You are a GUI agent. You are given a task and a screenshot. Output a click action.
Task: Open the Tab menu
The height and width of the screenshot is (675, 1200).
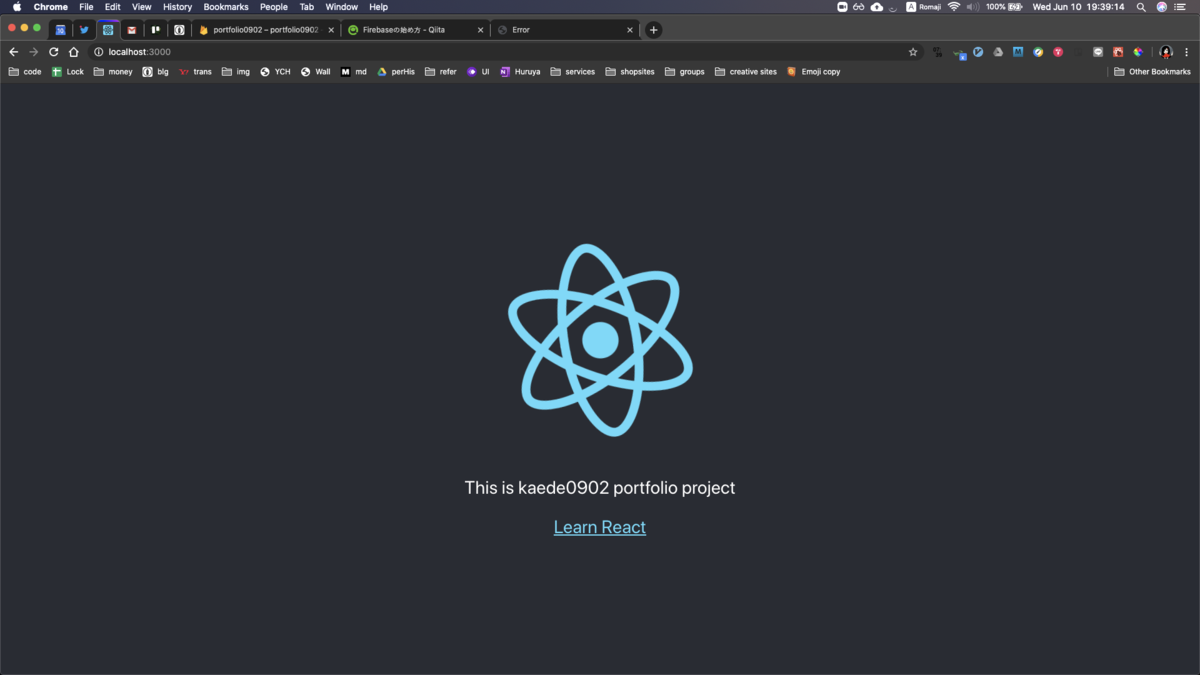coord(307,7)
